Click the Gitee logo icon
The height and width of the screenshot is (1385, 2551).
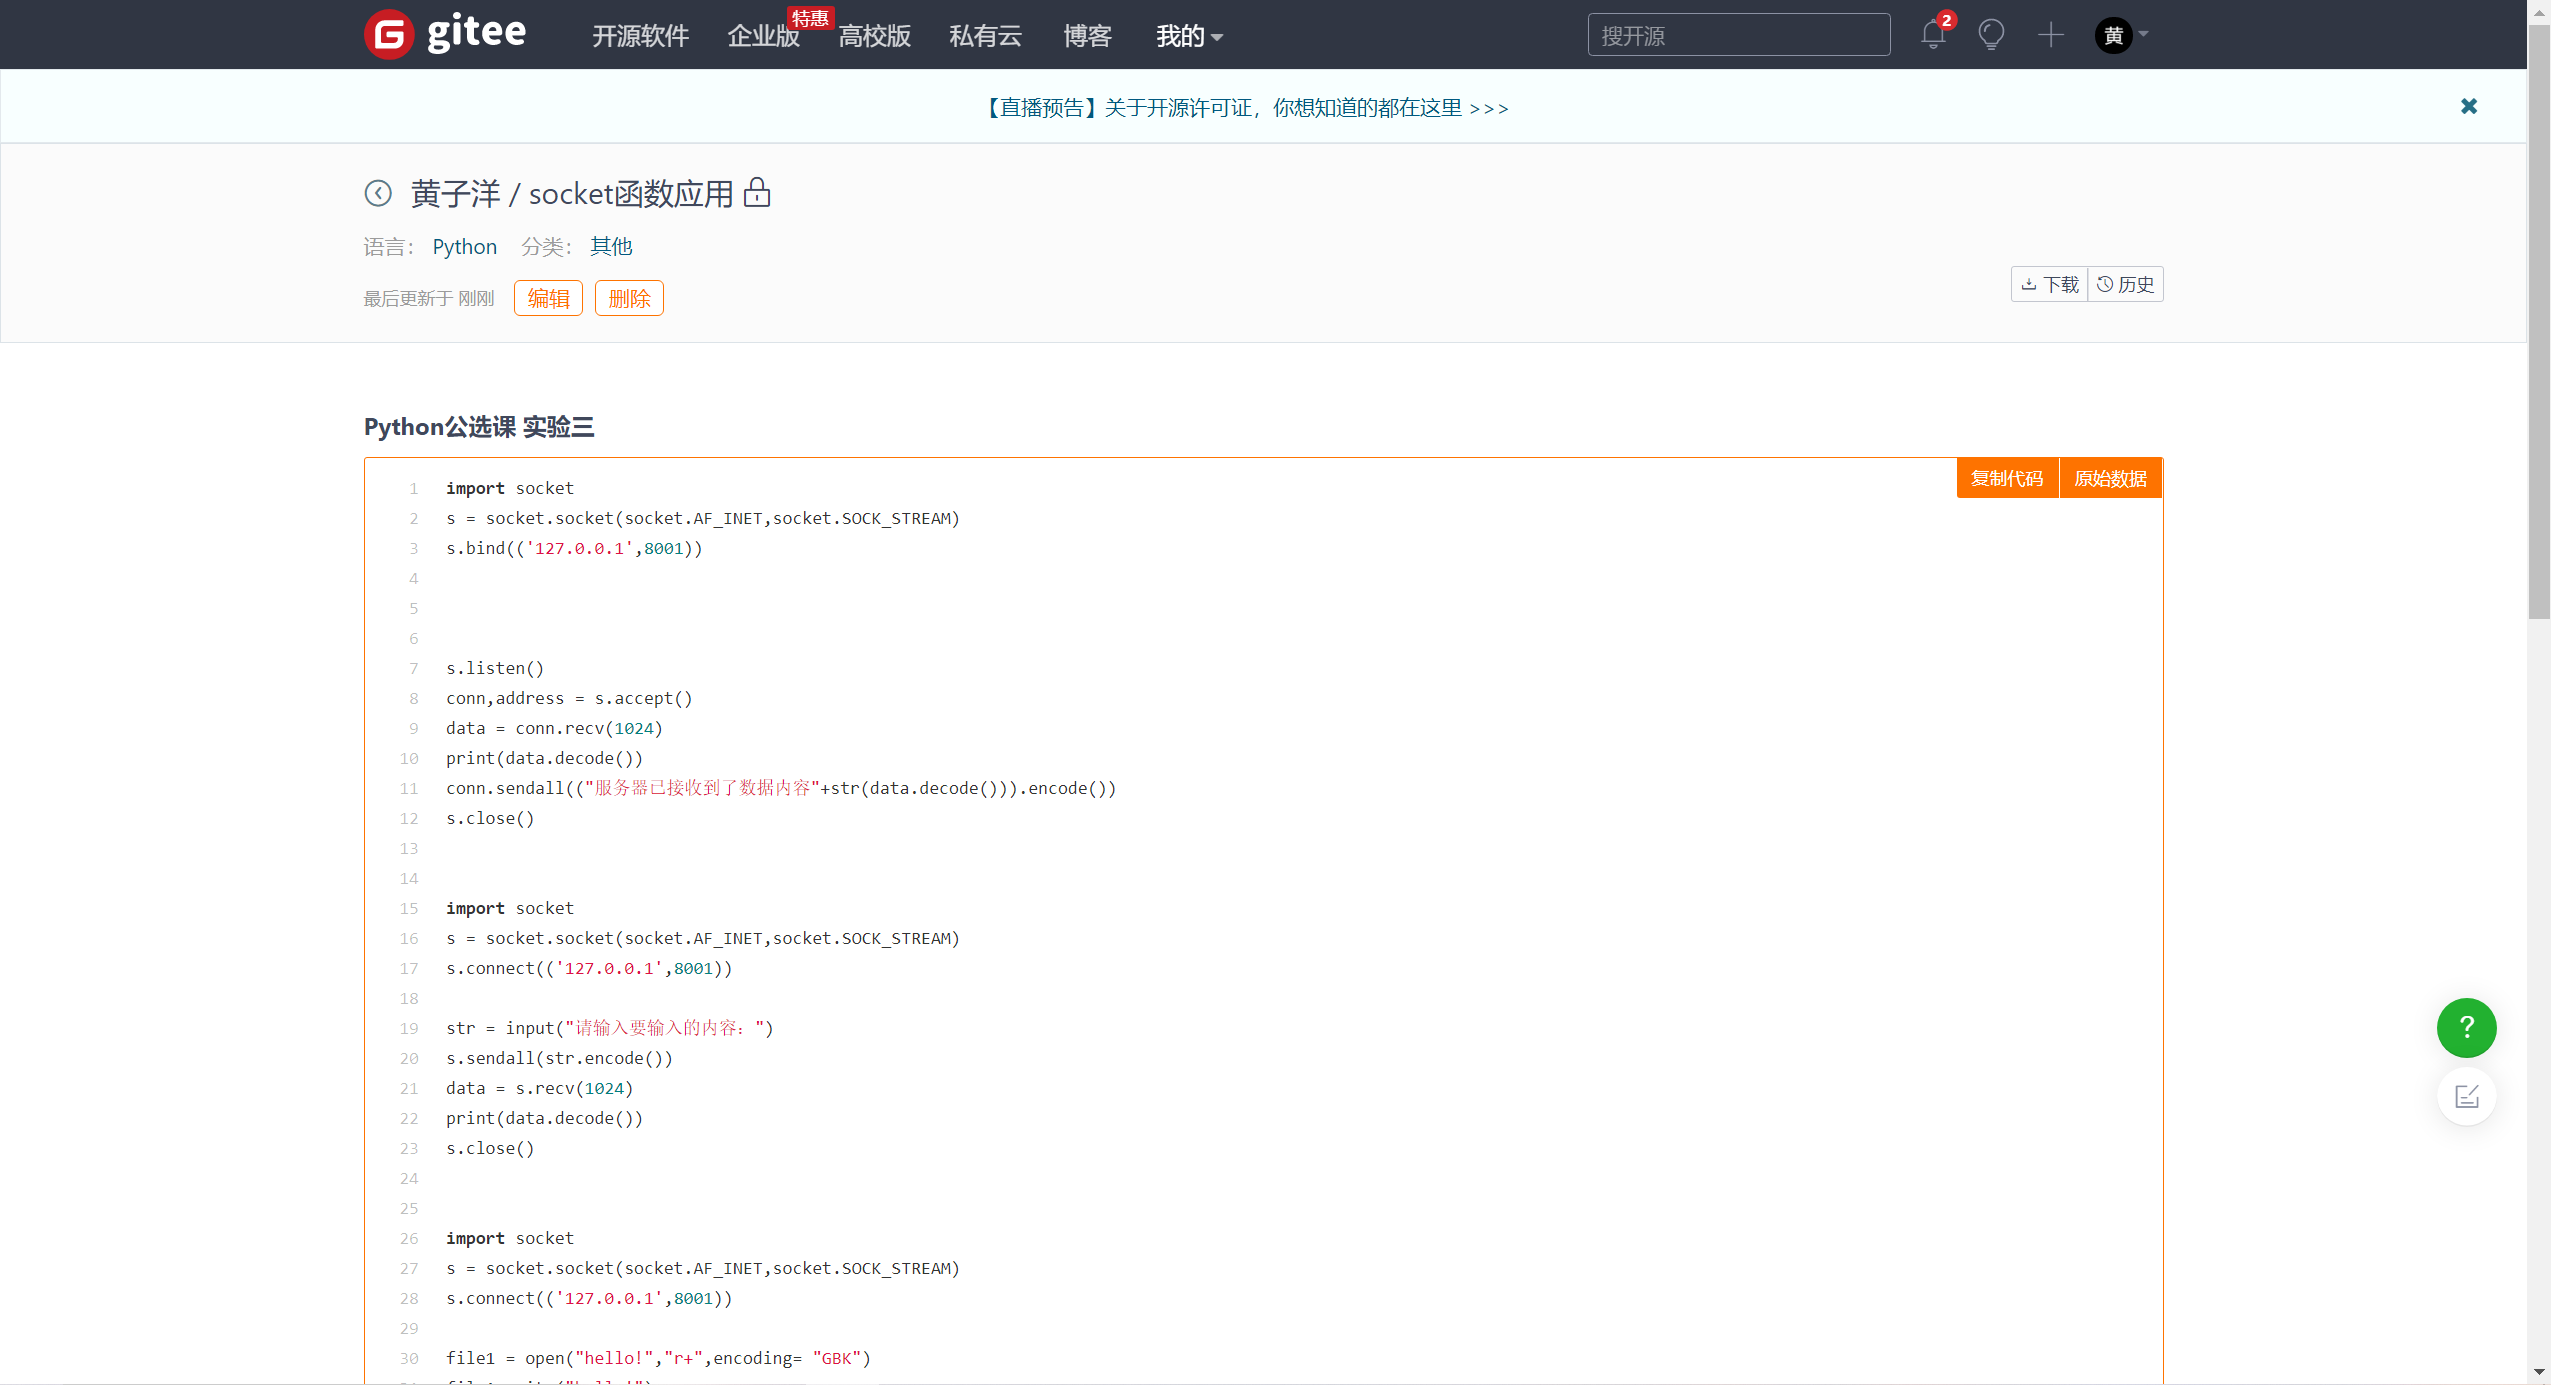click(389, 35)
